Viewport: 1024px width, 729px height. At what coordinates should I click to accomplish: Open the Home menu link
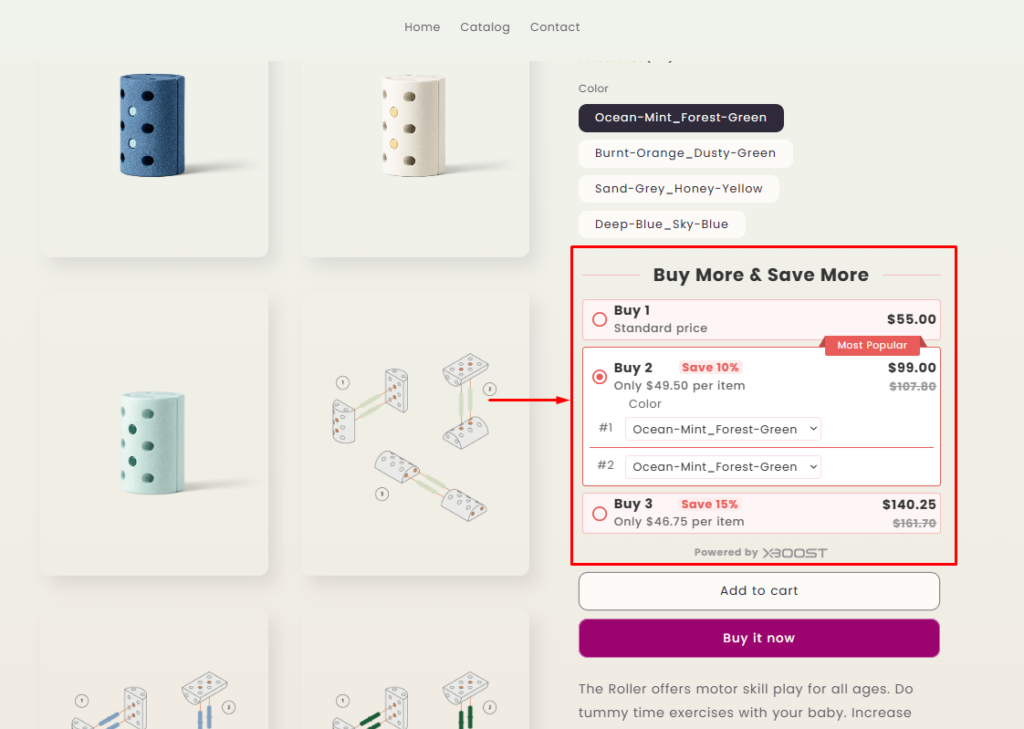(422, 27)
